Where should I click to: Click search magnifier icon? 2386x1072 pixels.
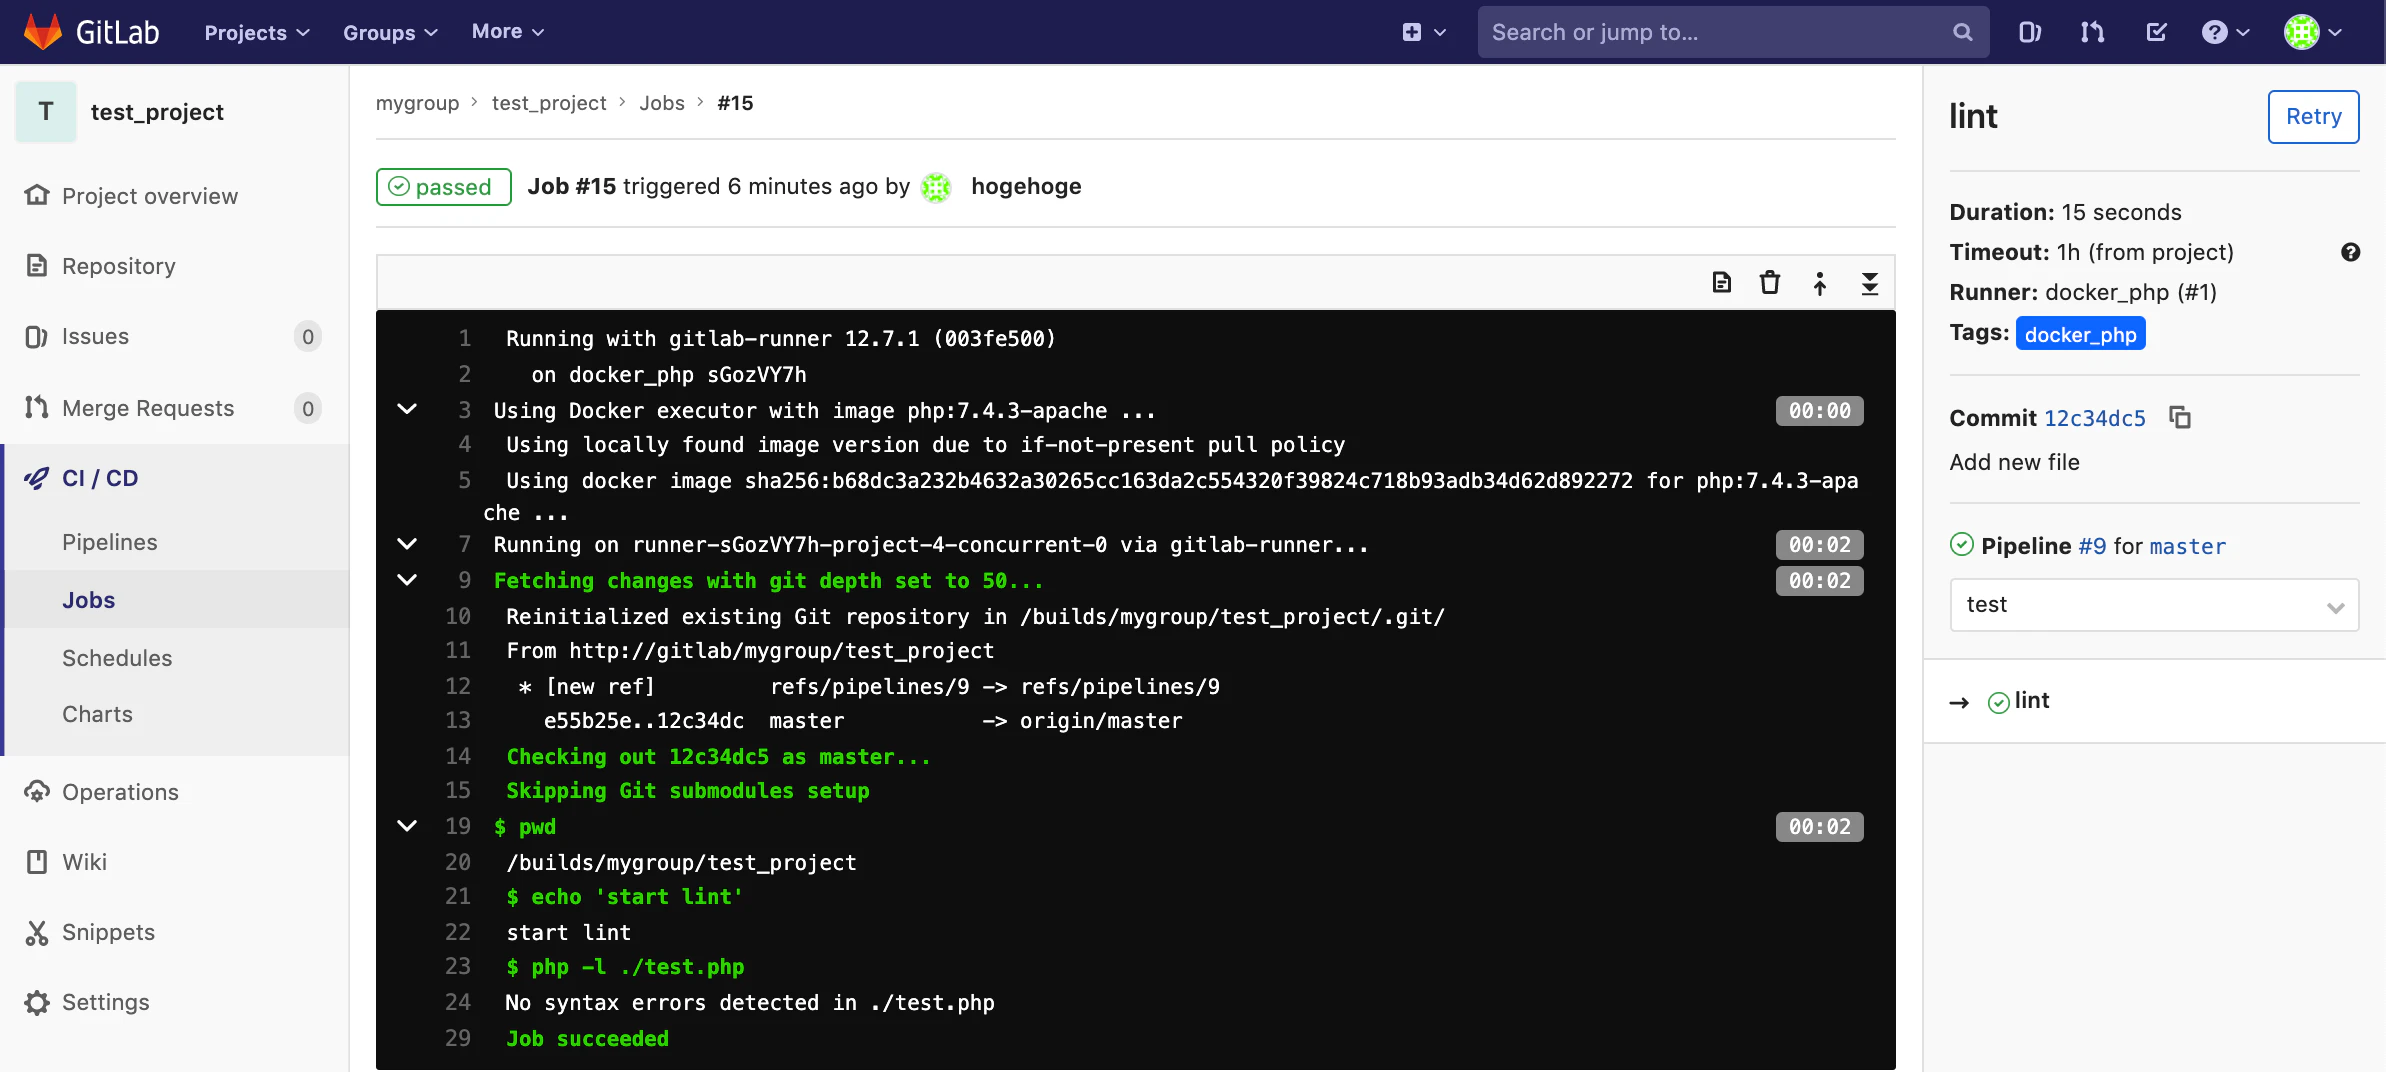pyautogui.click(x=1962, y=32)
